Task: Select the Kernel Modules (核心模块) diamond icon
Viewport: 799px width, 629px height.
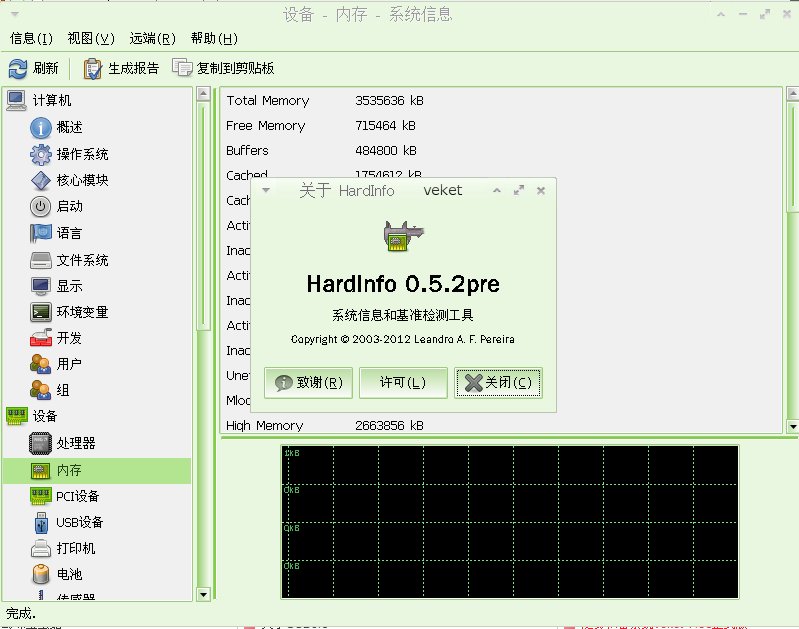Action: pyautogui.click(x=41, y=180)
